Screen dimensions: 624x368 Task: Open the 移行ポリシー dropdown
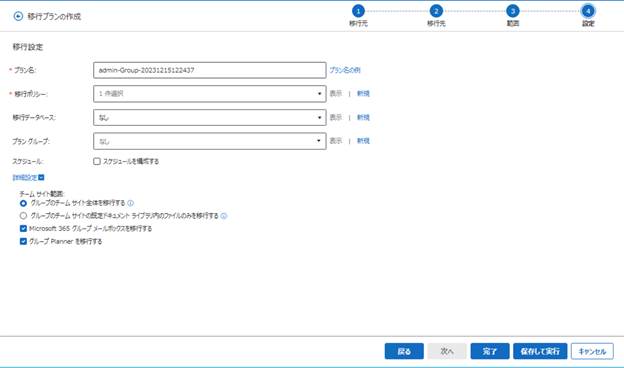tap(210, 94)
